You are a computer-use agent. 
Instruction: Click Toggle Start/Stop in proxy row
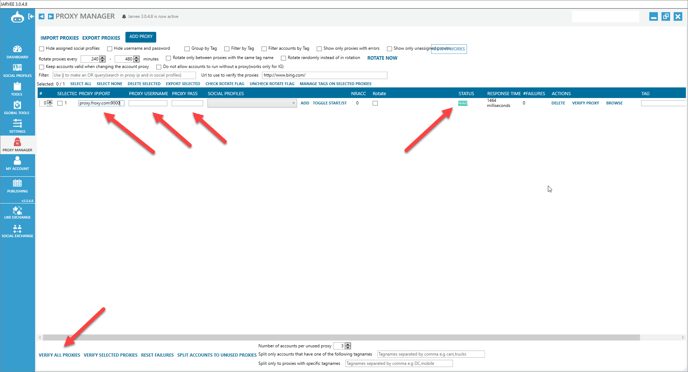click(330, 103)
